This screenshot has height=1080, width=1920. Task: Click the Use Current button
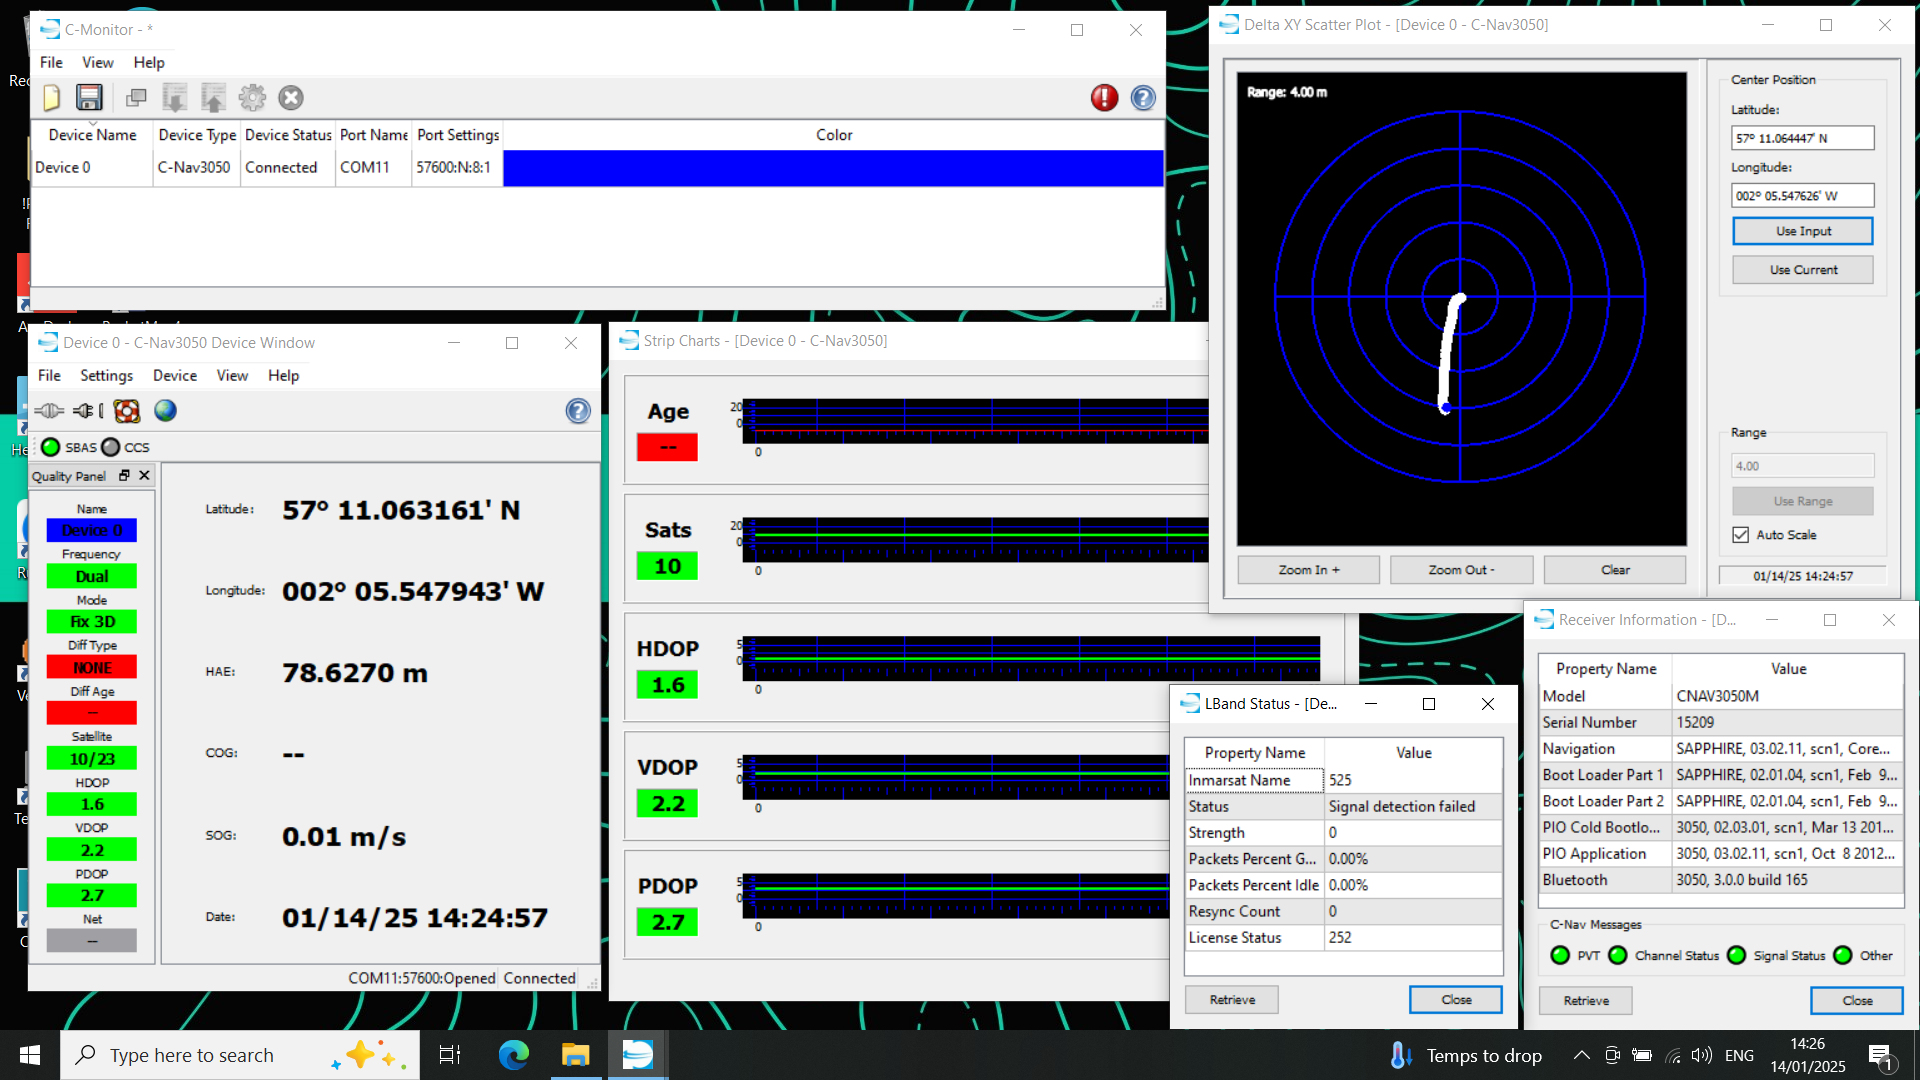point(1802,270)
